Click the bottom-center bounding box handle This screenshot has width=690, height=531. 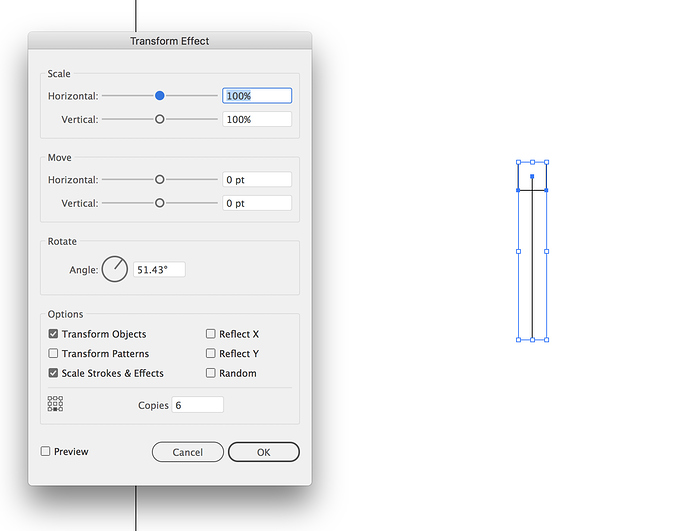tap(532, 340)
